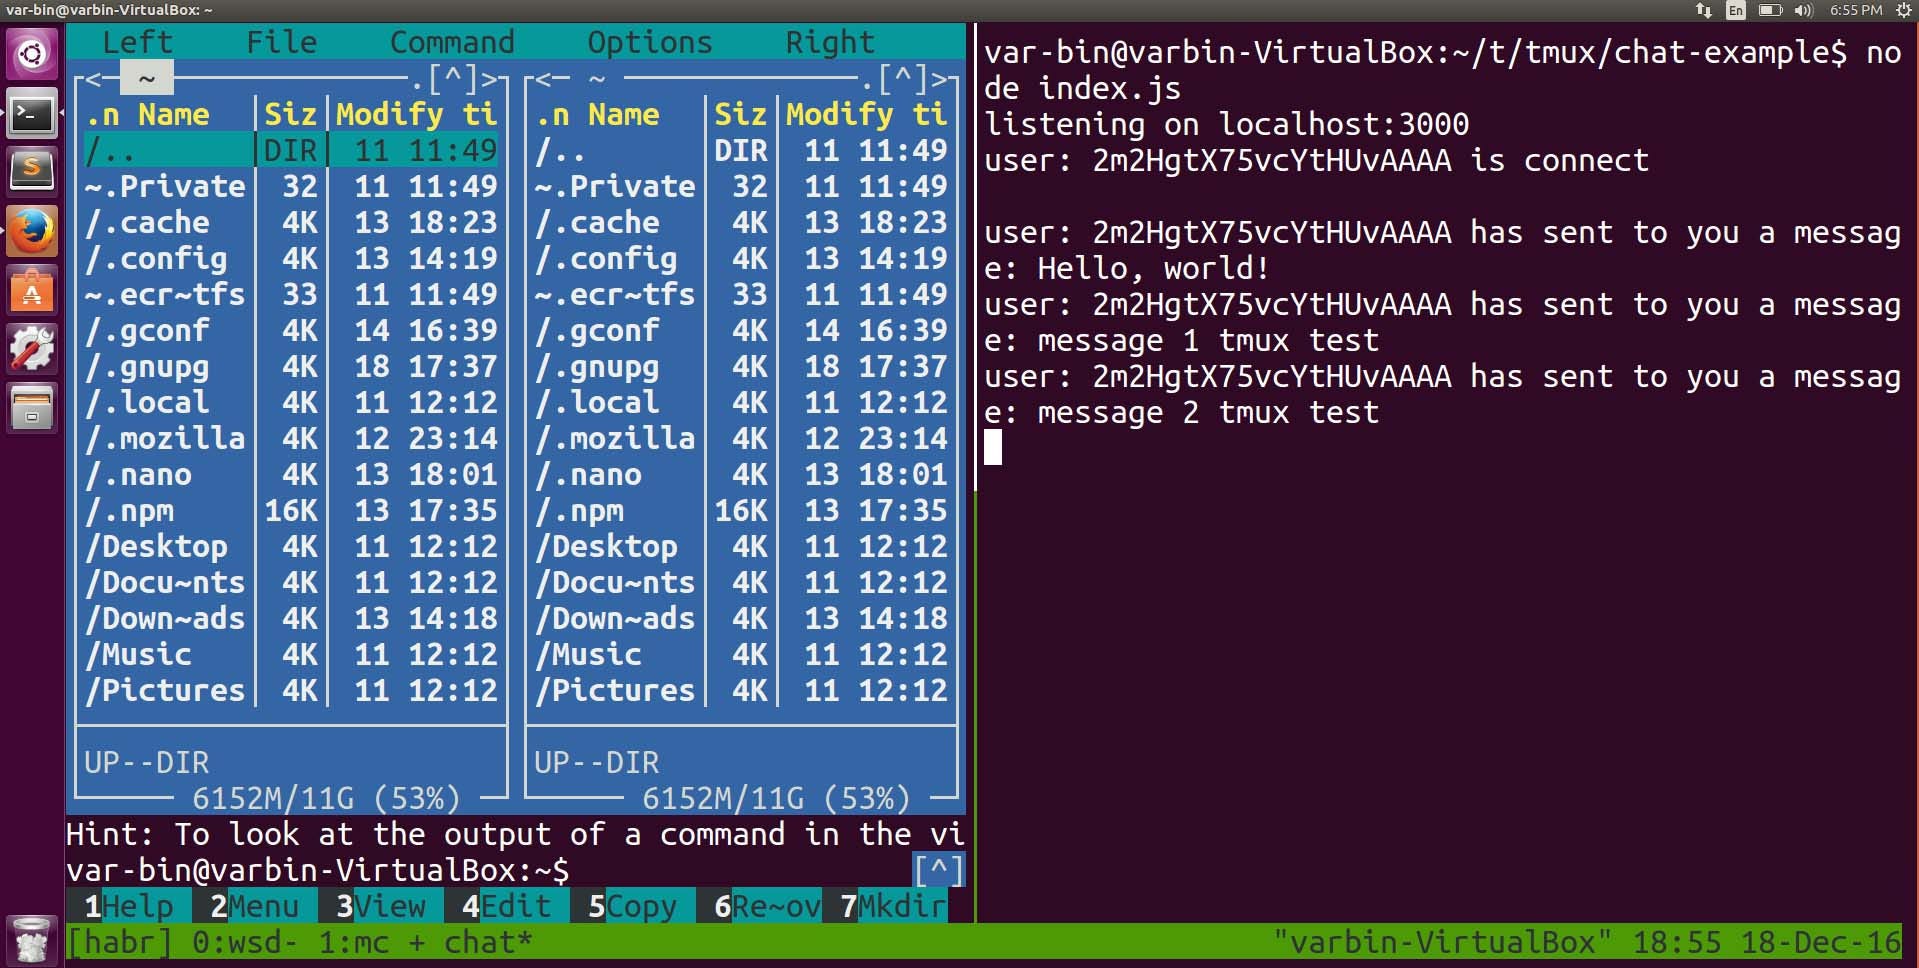
Task: Launch Firefox from the dock
Action: pos(32,231)
